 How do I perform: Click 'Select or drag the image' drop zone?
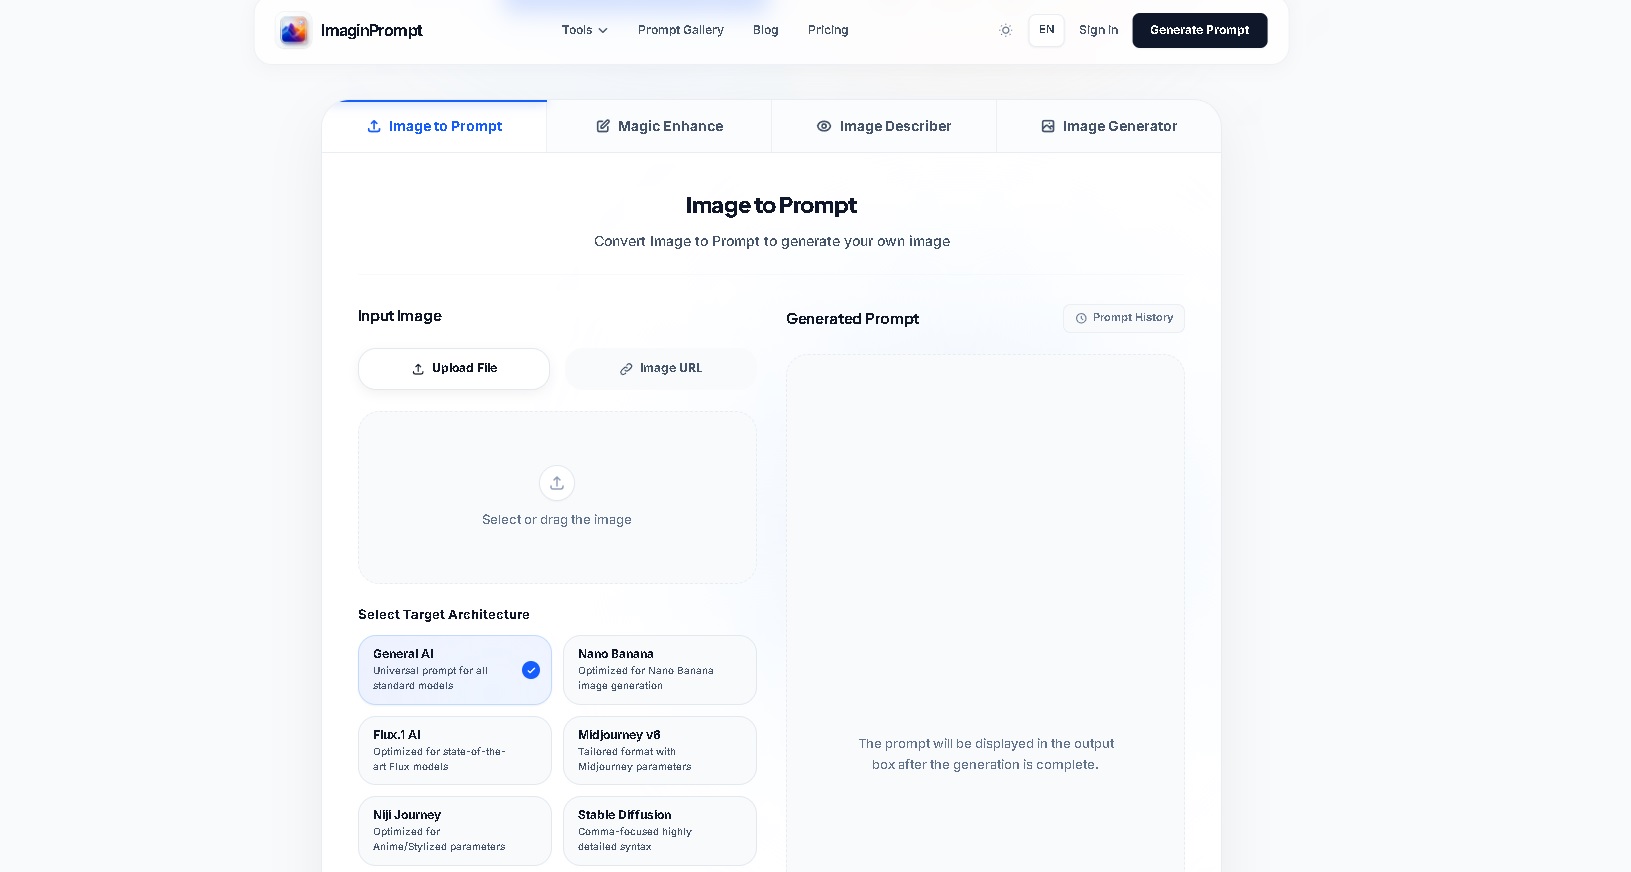[557, 497]
